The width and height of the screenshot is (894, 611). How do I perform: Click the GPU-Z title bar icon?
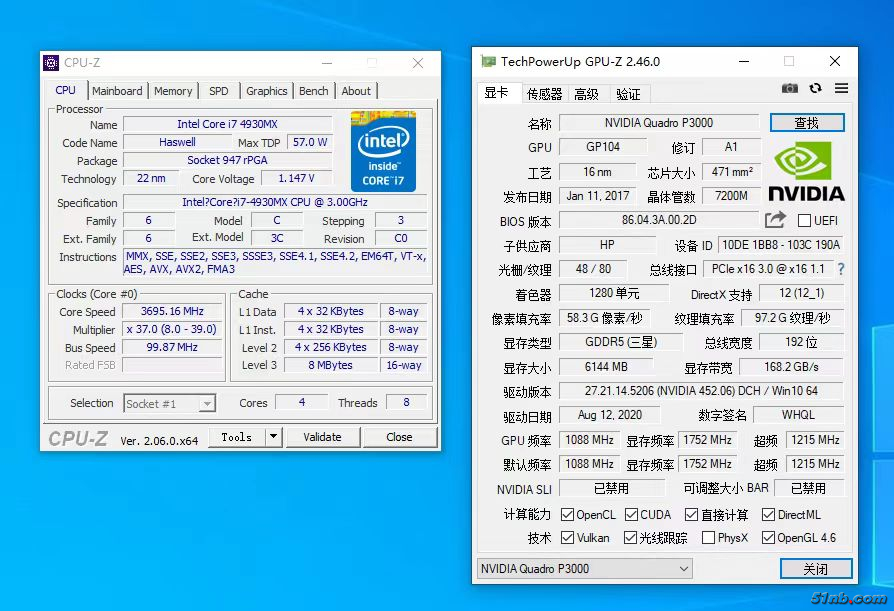coord(488,61)
